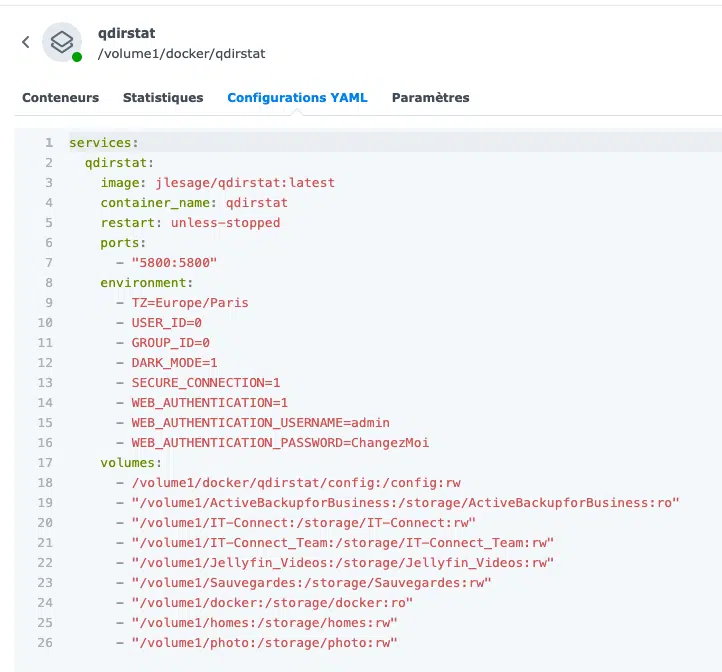Click the qdirstat project title
The width and height of the screenshot is (722, 672).
[x=127, y=33]
